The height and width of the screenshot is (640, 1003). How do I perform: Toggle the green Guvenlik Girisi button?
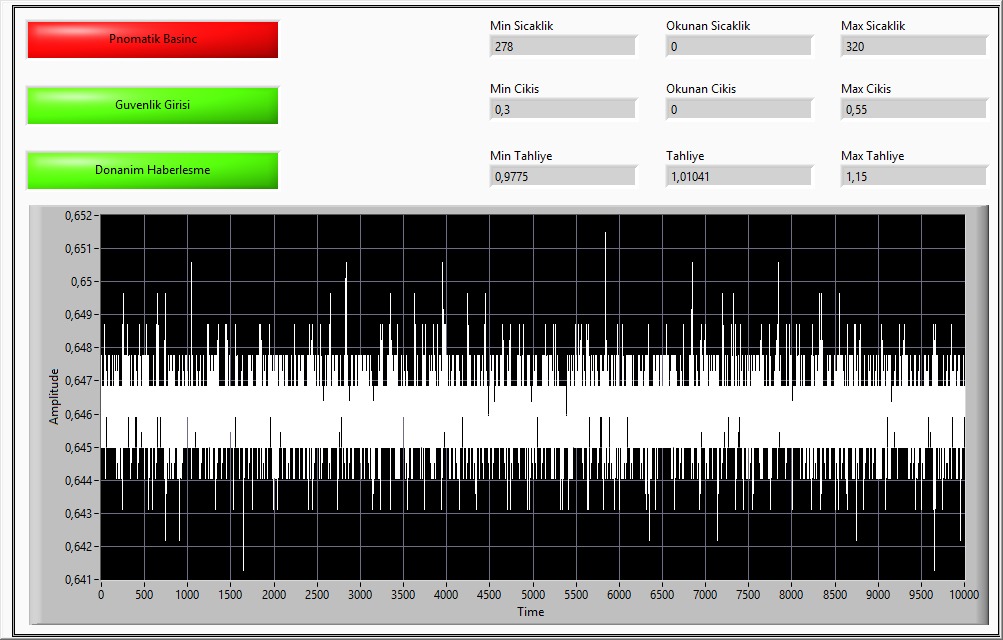[152, 105]
